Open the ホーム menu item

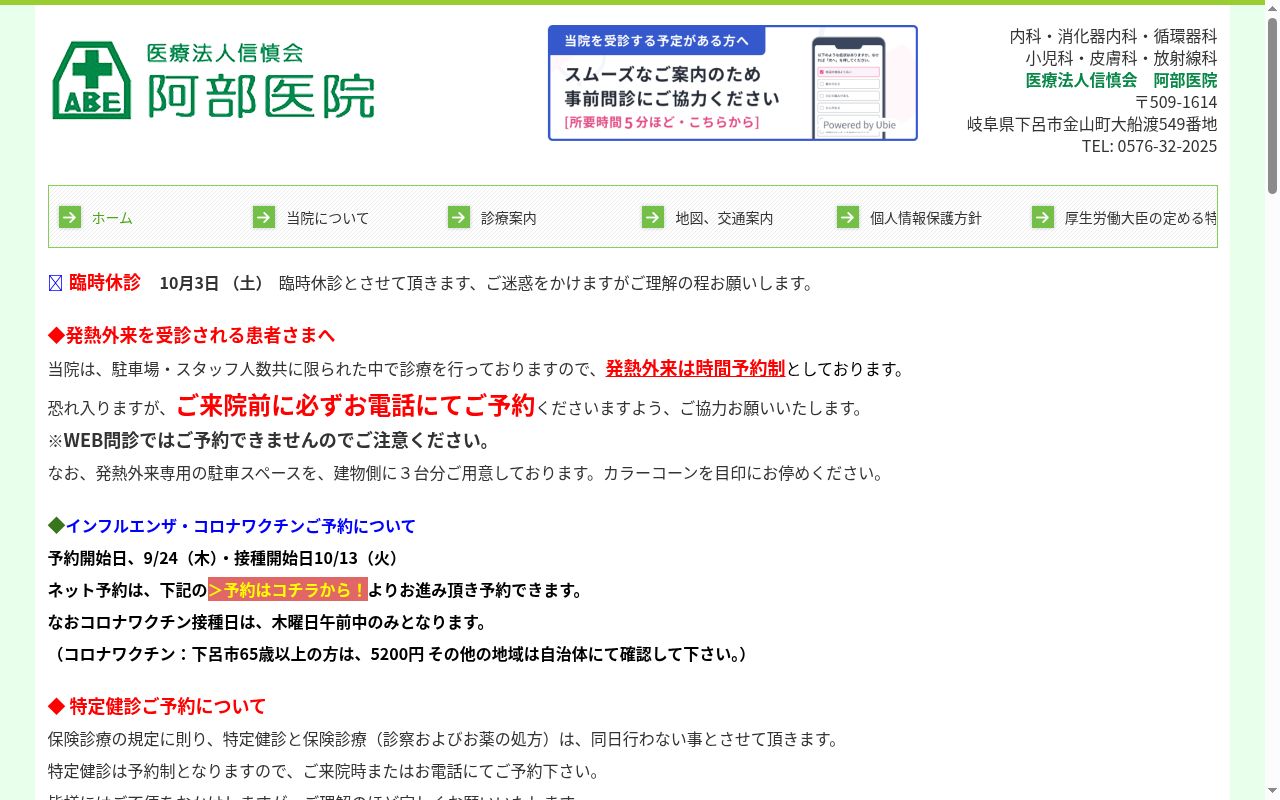point(112,218)
